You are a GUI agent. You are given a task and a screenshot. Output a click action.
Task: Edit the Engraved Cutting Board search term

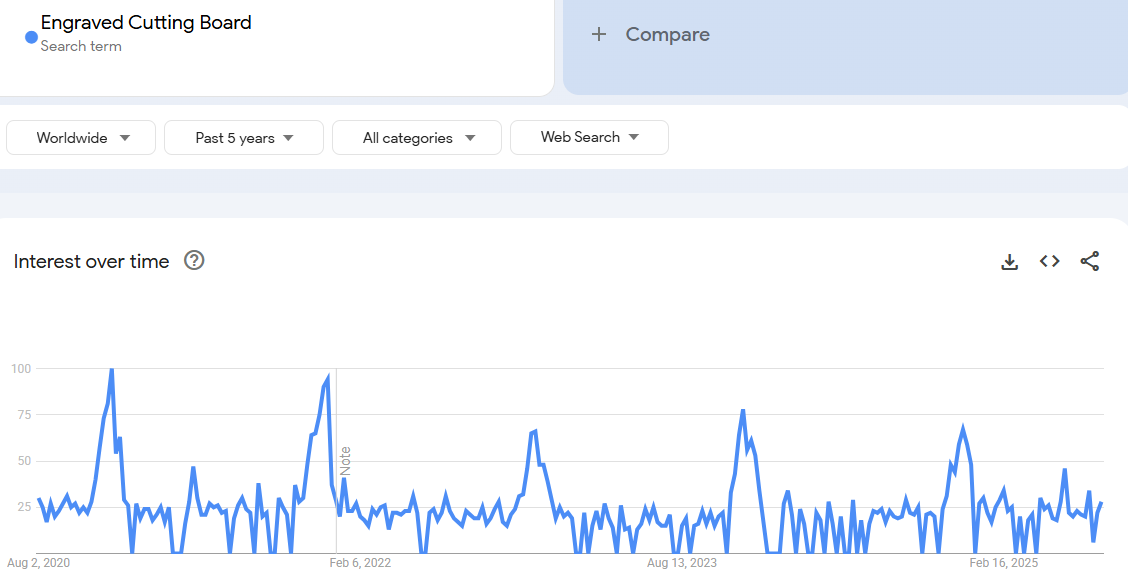coord(146,23)
